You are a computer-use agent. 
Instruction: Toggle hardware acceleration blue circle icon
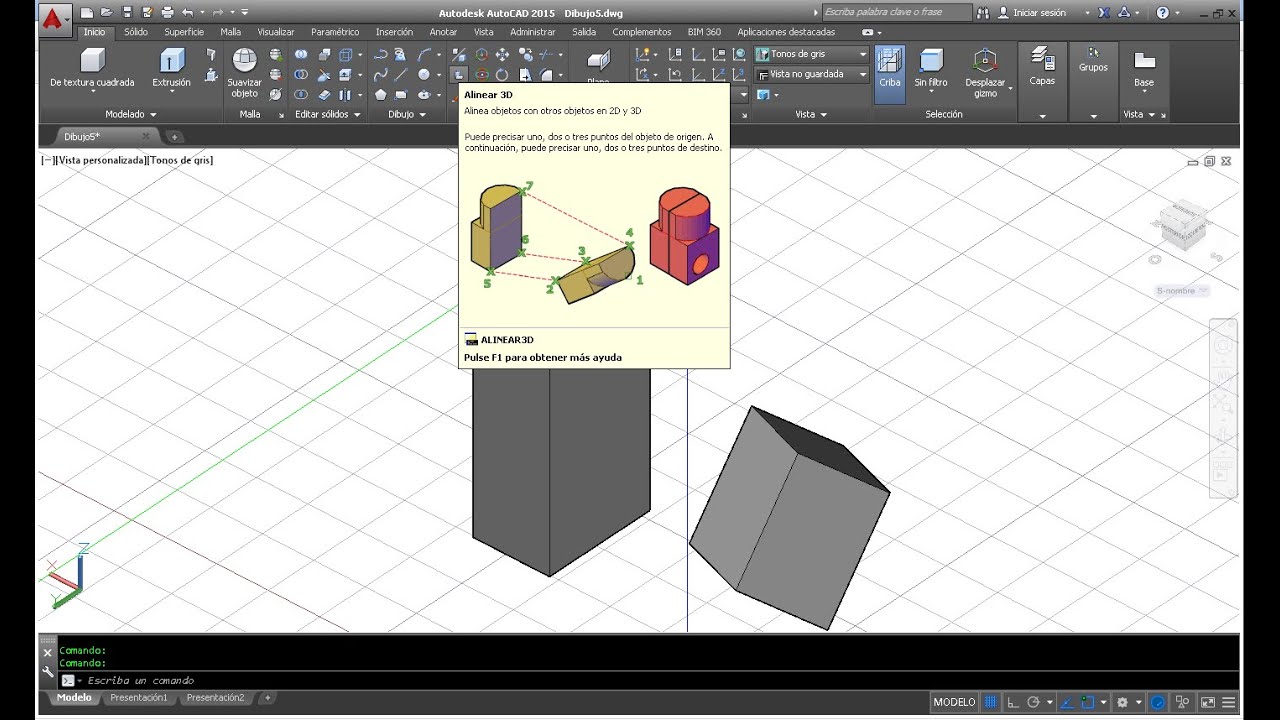coord(1158,702)
